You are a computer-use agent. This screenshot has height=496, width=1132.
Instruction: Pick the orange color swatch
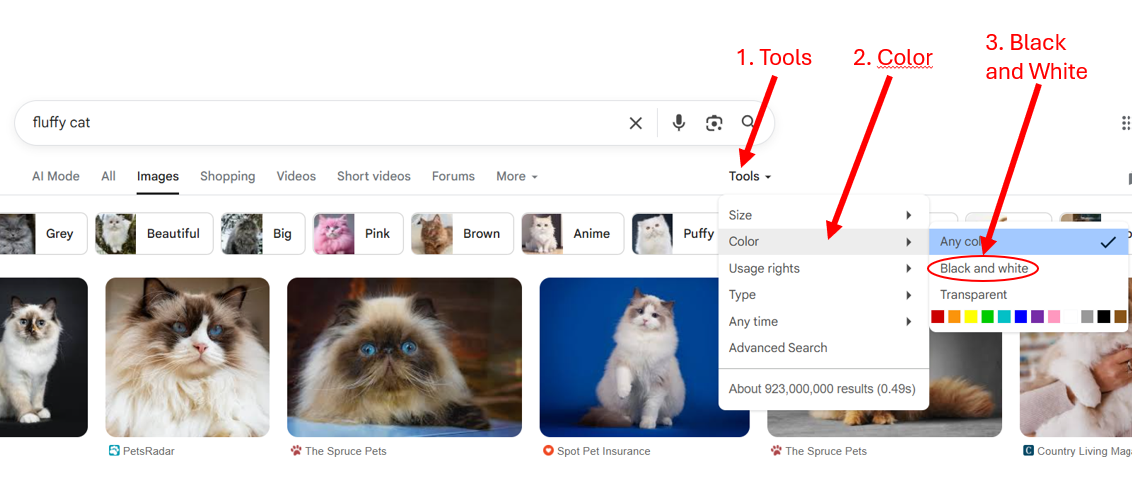(x=954, y=316)
